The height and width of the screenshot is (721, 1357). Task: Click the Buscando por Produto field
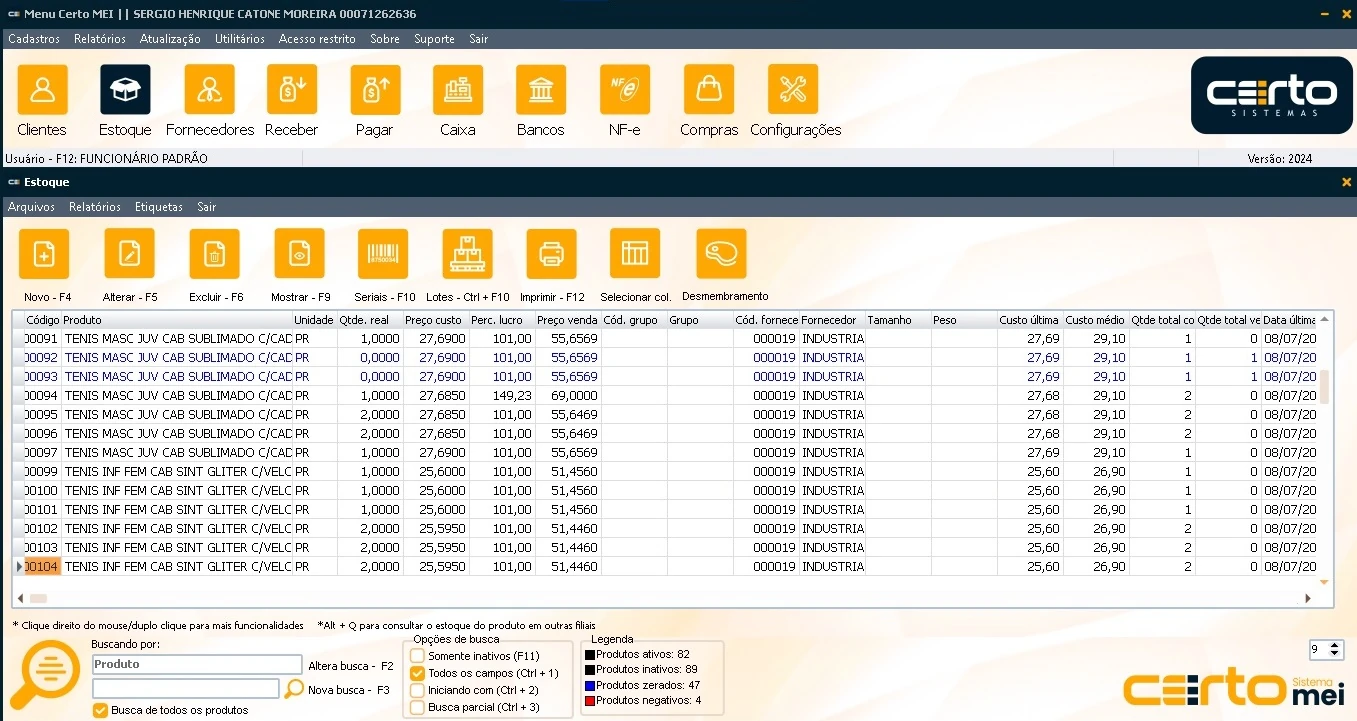click(x=197, y=664)
